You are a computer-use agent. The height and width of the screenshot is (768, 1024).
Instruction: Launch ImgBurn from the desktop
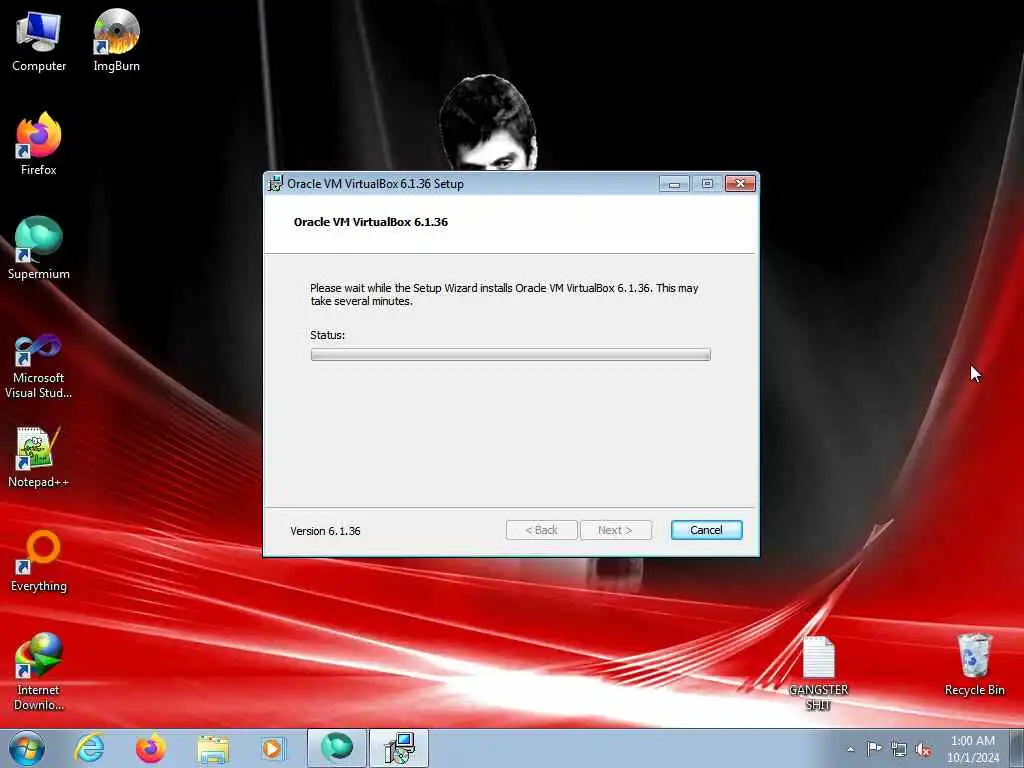coord(116,40)
